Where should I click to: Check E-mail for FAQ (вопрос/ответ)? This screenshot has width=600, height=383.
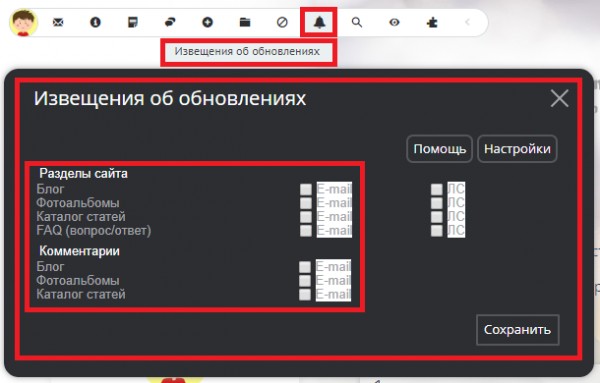coord(306,230)
